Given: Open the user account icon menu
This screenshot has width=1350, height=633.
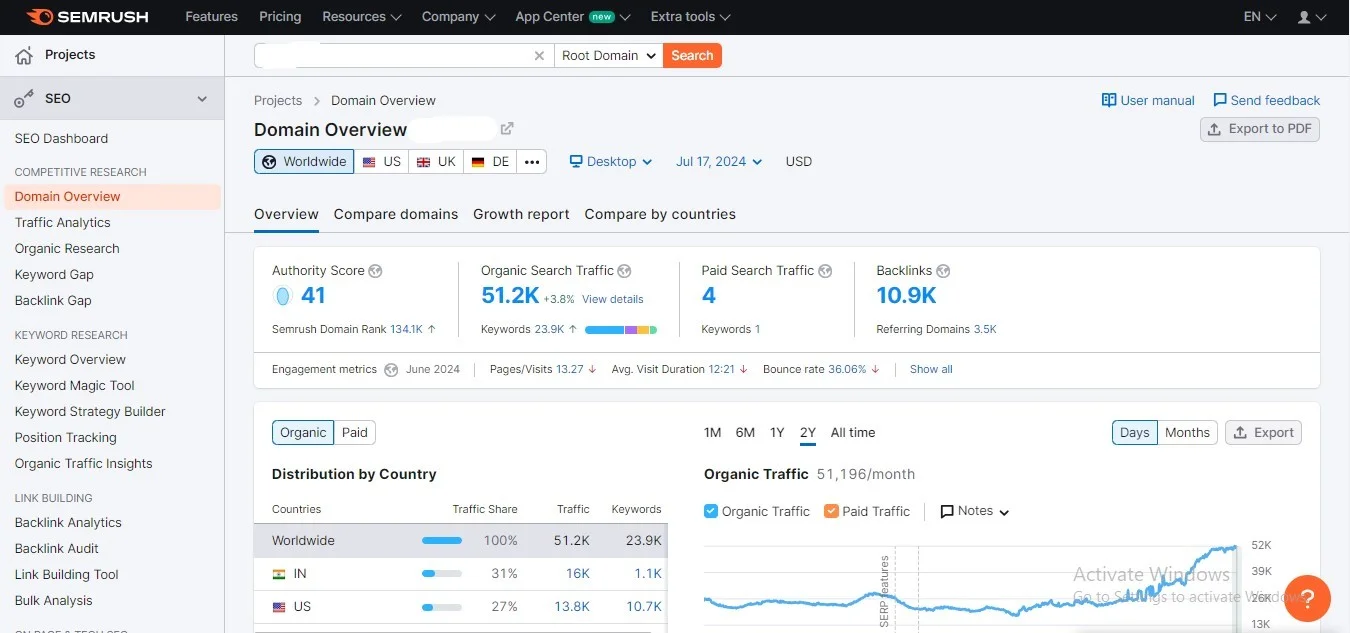Looking at the screenshot, I should (1310, 17).
